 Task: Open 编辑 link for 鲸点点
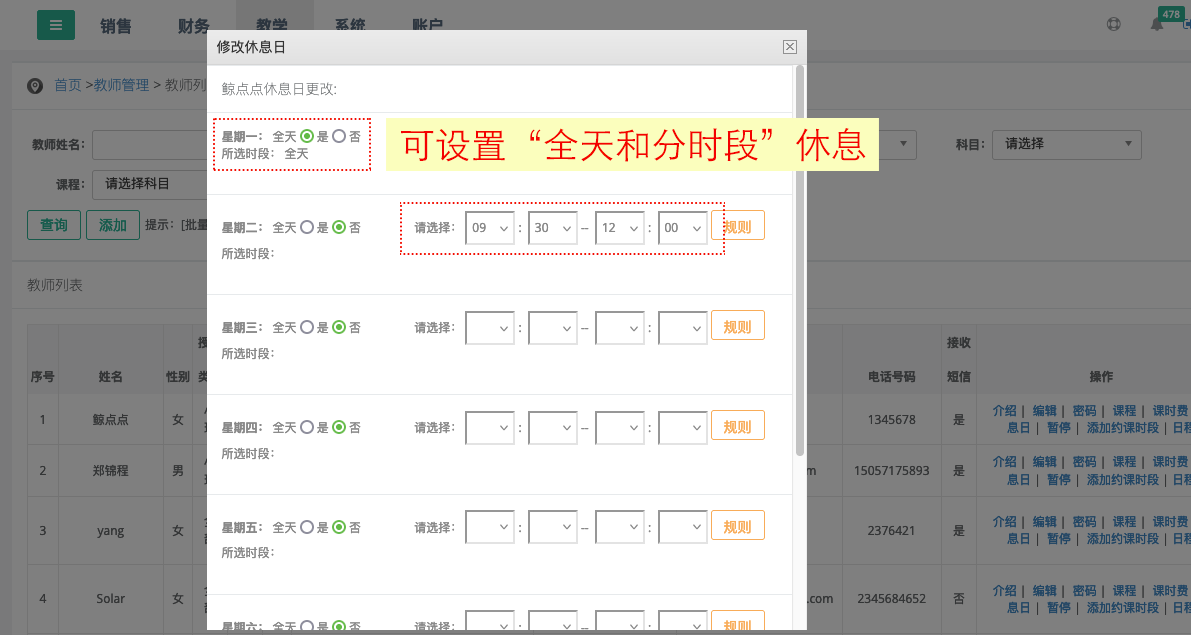click(1044, 411)
